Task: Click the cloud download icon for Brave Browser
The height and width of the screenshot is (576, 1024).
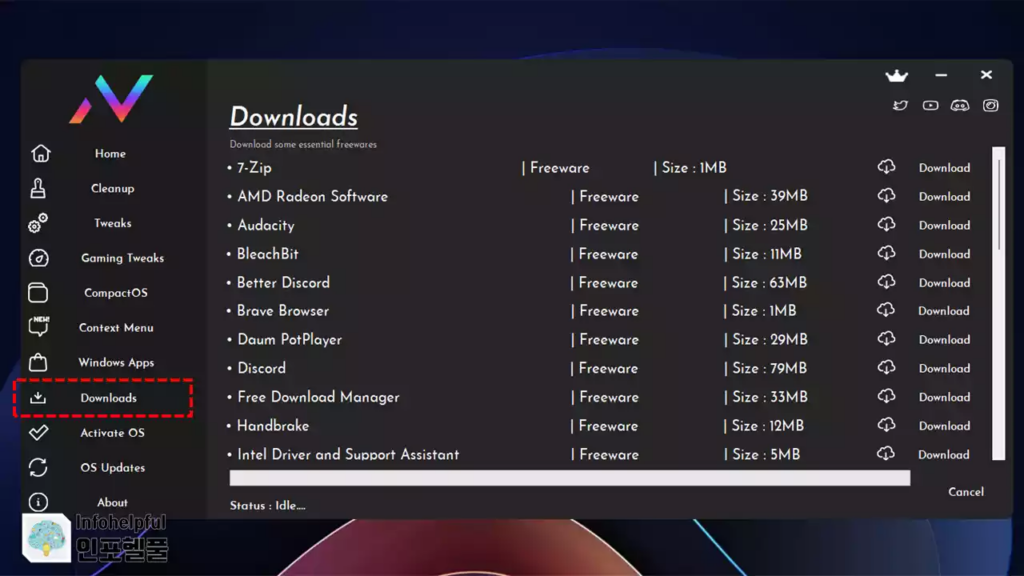Action: click(886, 310)
